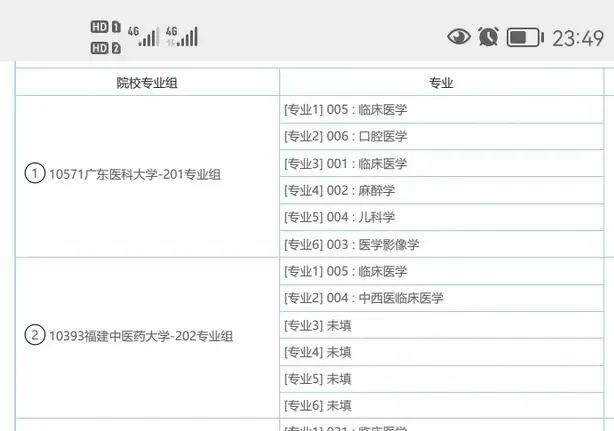Select 专业4 002 麻醉学 row
Image resolution: width=614 pixels, height=431 pixels.
[x=442, y=191]
